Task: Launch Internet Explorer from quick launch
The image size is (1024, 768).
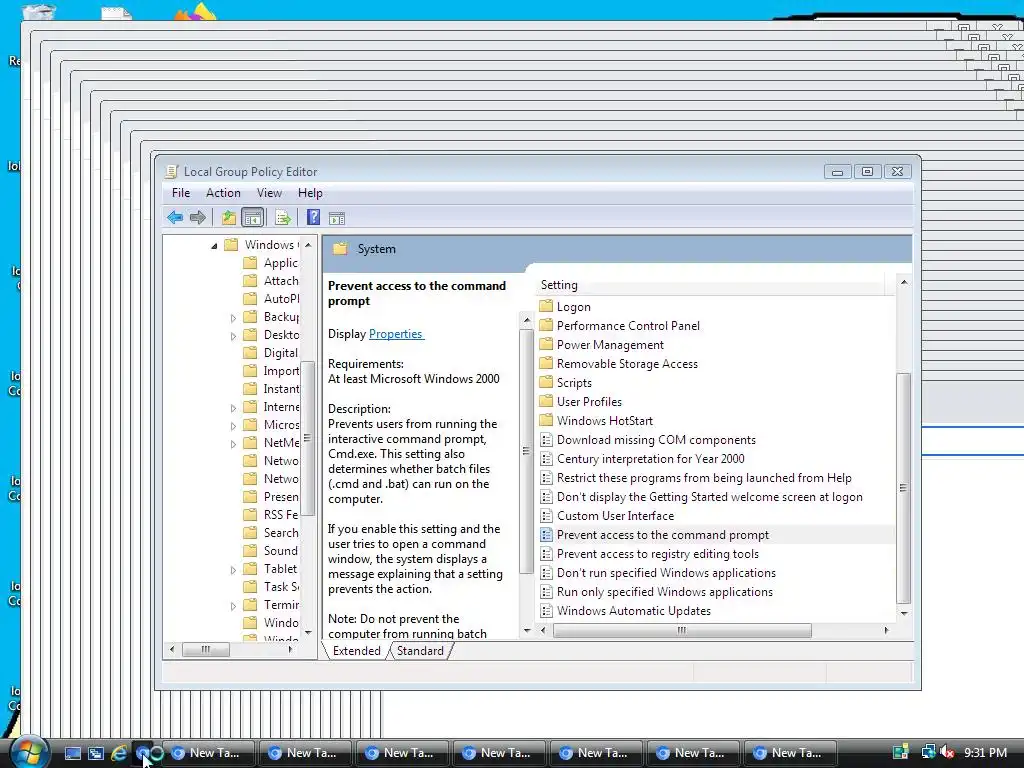Action: 119,753
